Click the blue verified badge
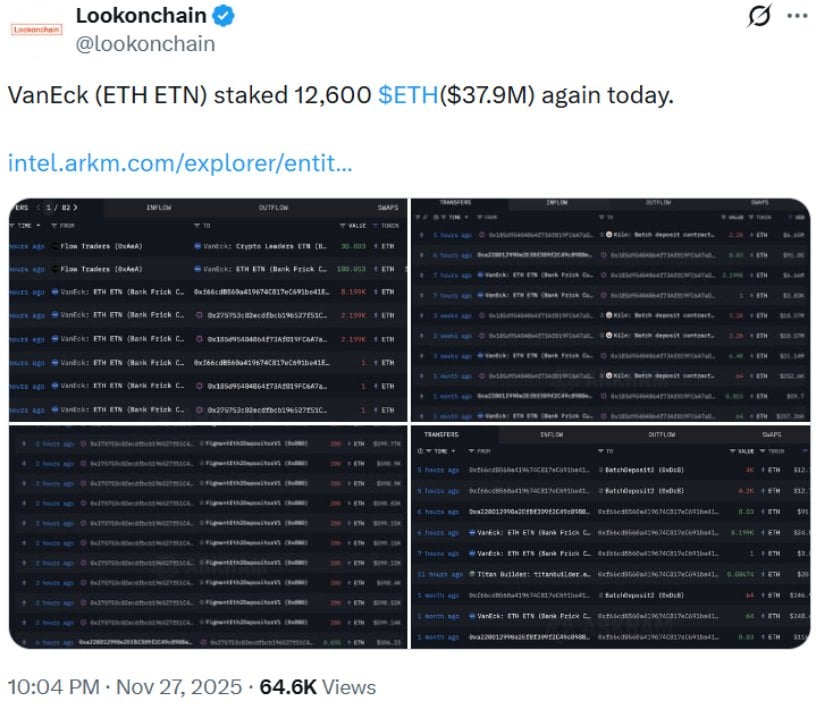This screenshot has height=710, width=825. coord(226,16)
